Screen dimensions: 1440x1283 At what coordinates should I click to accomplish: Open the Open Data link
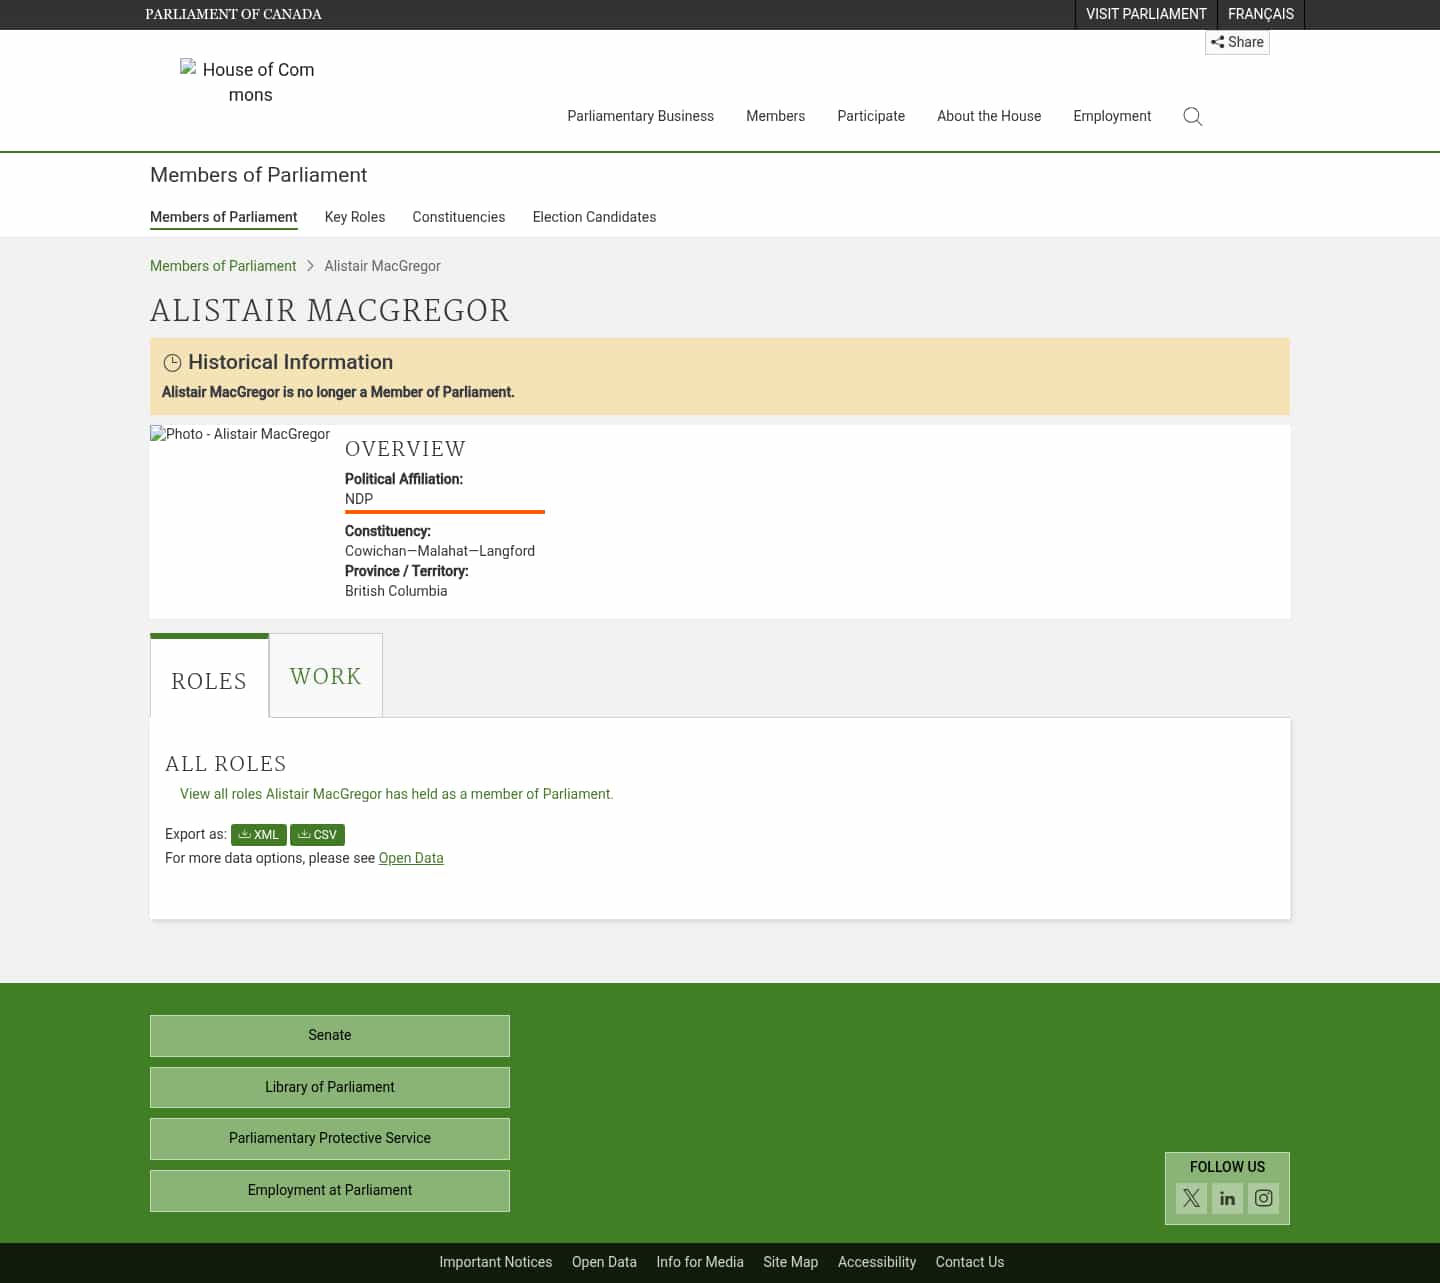[410, 858]
